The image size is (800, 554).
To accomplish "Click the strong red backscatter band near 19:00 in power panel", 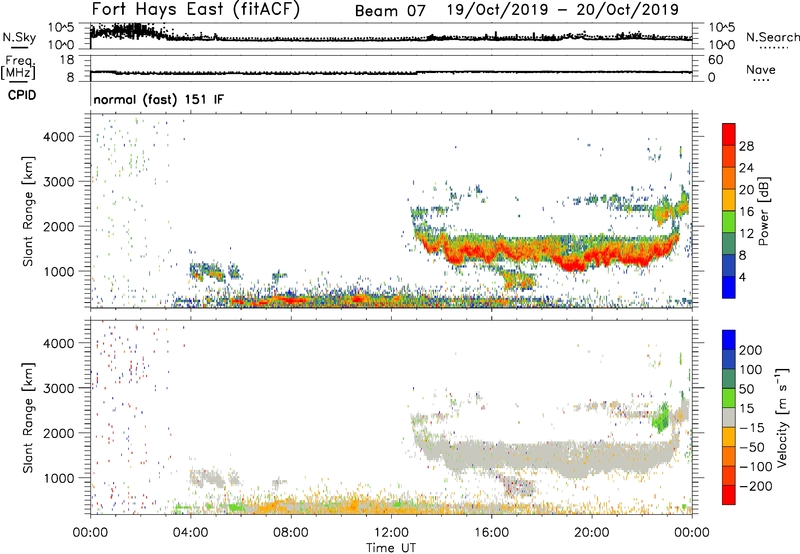I will coord(569,263).
